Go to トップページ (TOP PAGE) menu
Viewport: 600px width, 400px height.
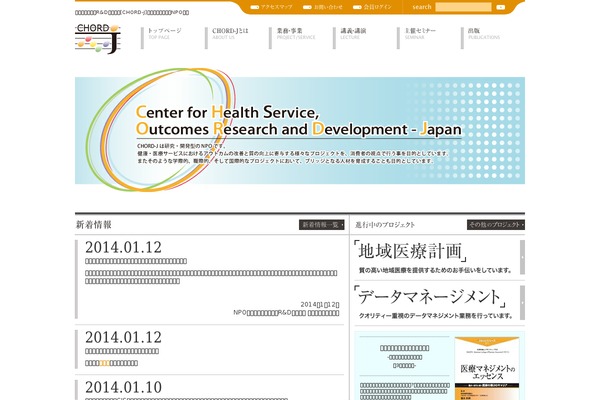click(x=161, y=38)
